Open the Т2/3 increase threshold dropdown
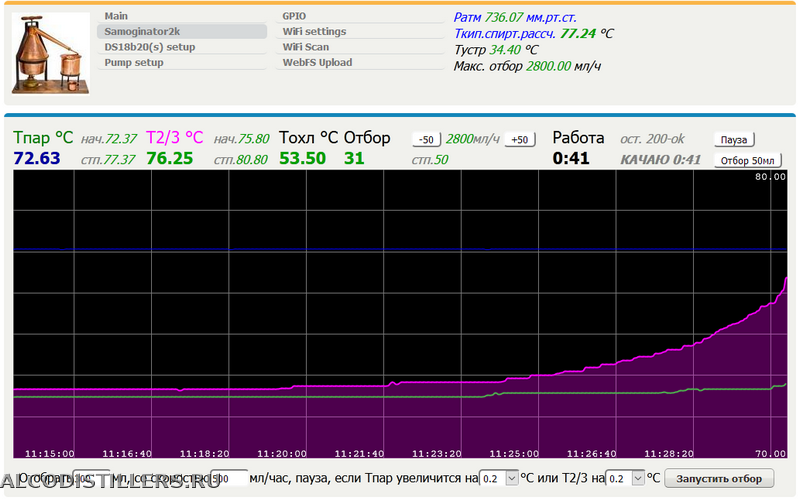This screenshot has height=501, width=800. tap(625, 478)
